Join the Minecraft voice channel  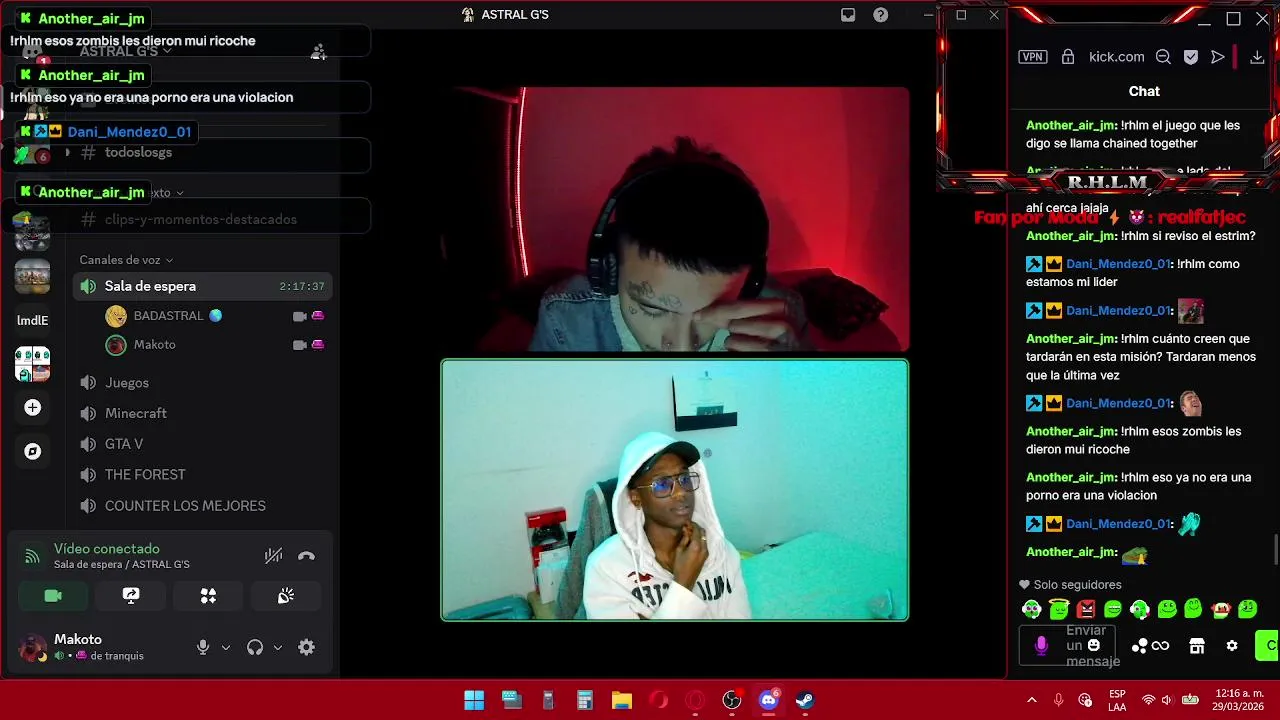tap(203, 413)
